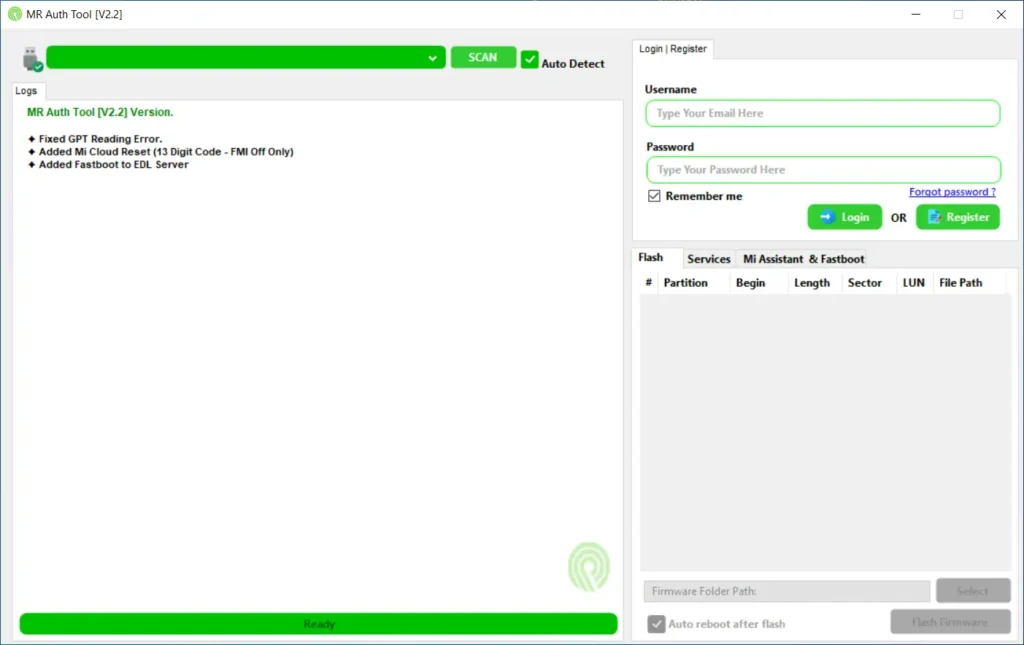
Task: Click the 'MR Auth Tool [V2.2] Version.' log line
Action: (100, 112)
